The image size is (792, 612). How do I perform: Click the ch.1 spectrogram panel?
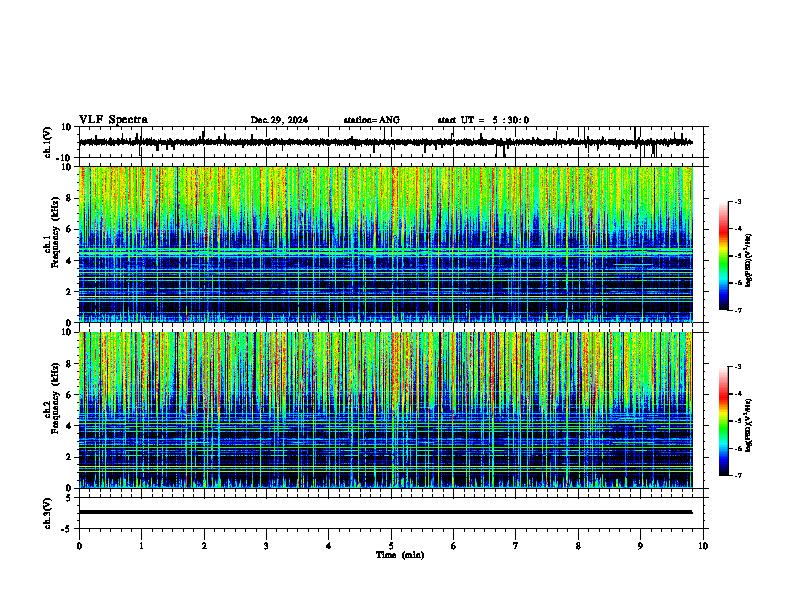385,244
